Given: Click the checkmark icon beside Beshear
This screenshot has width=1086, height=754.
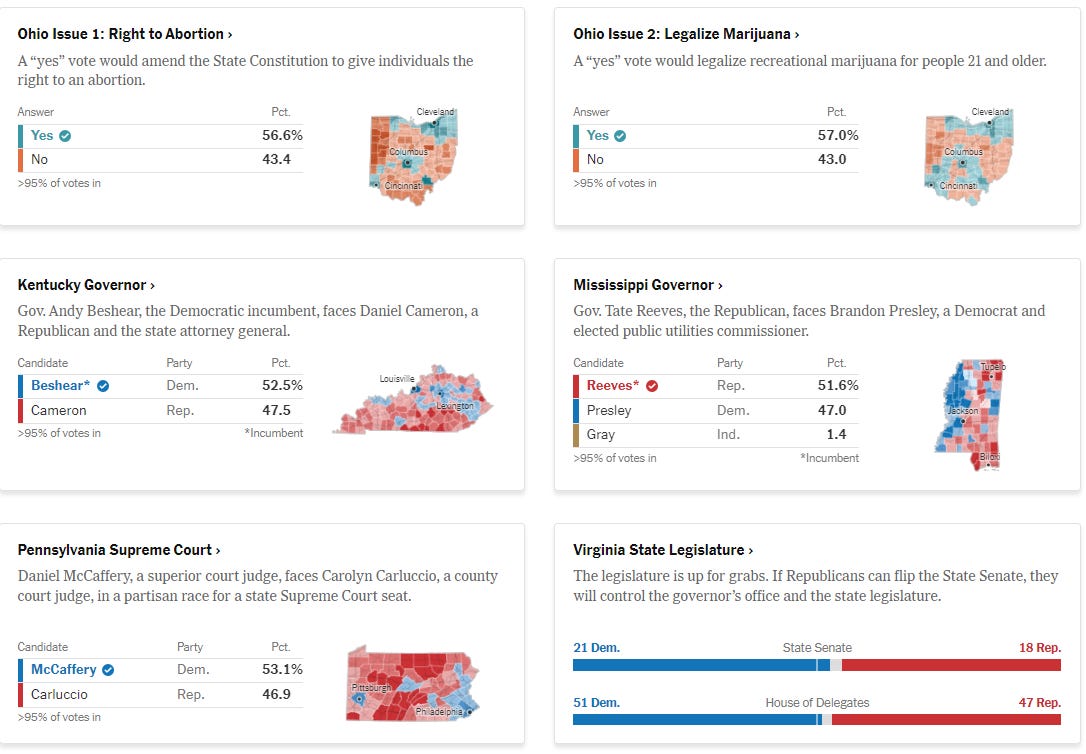Looking at the screenshot, I should coord(103,386).
